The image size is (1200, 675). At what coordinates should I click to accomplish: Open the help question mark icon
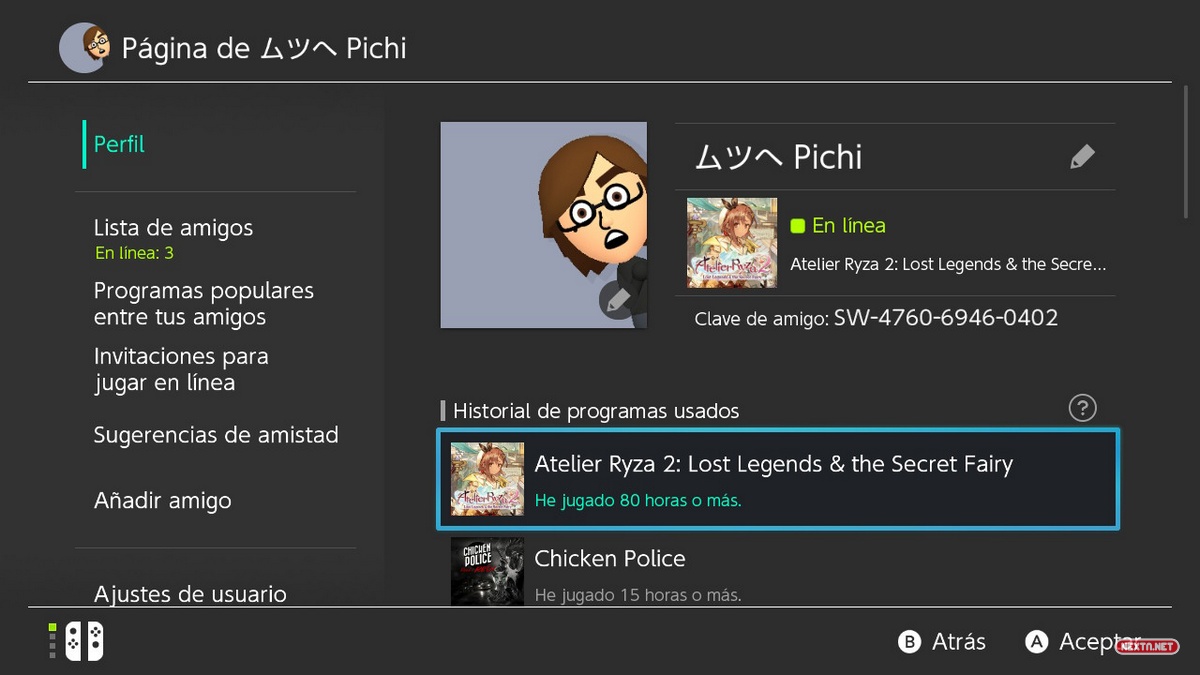1082,408
